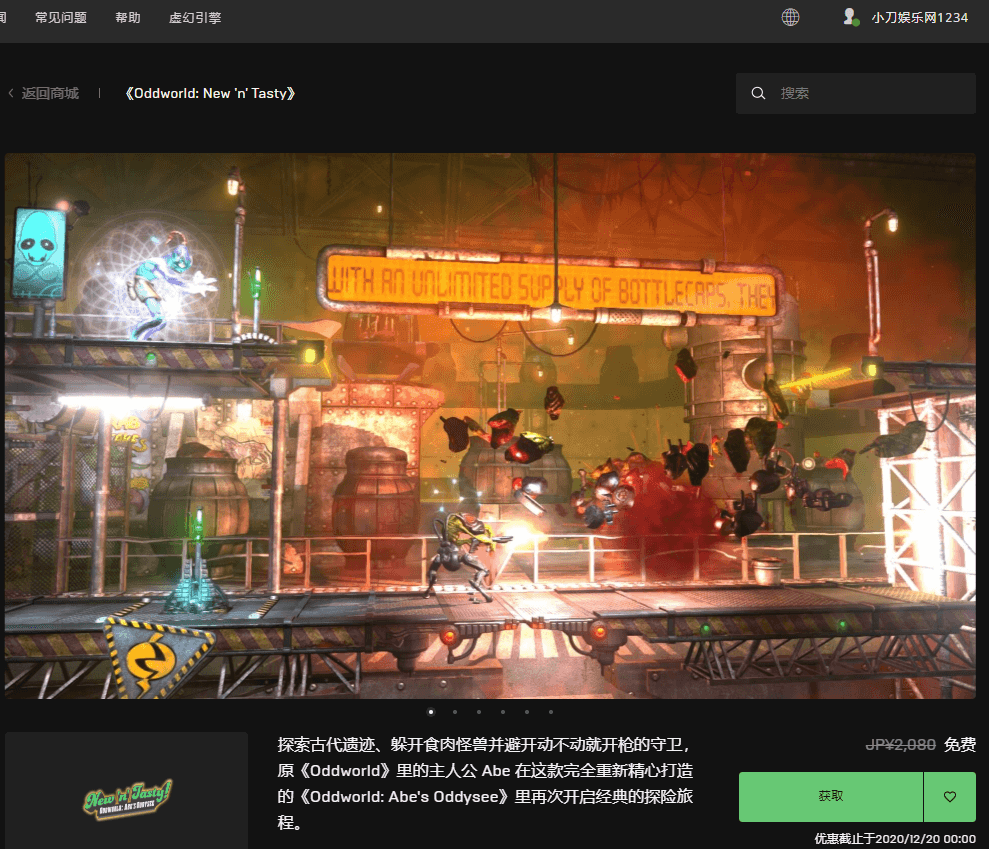Select the sixth carousel dot
The height and width of the screenshot is (849, 989).
click(551, 712)
